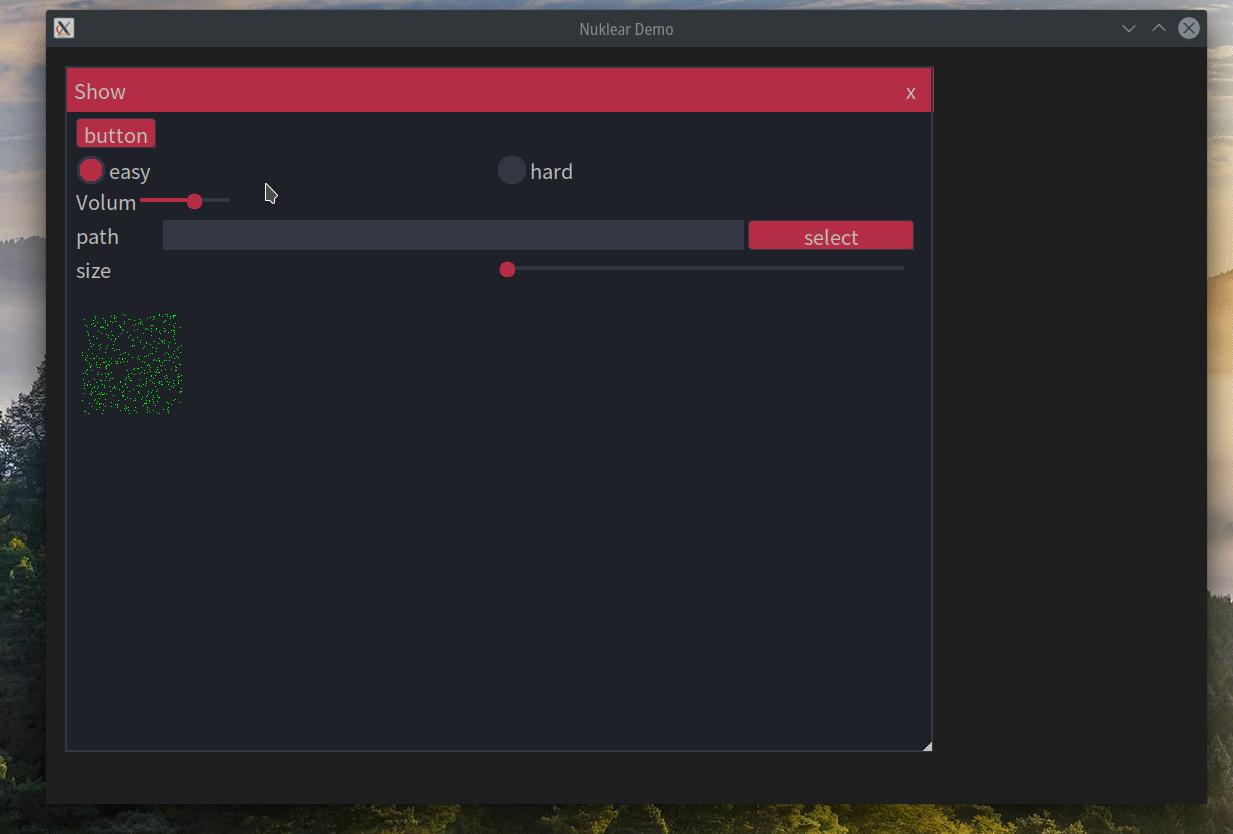1233x834 pixels.
Task: Focus the path input field
Action: pyautogui.click(x=453, y=235)
